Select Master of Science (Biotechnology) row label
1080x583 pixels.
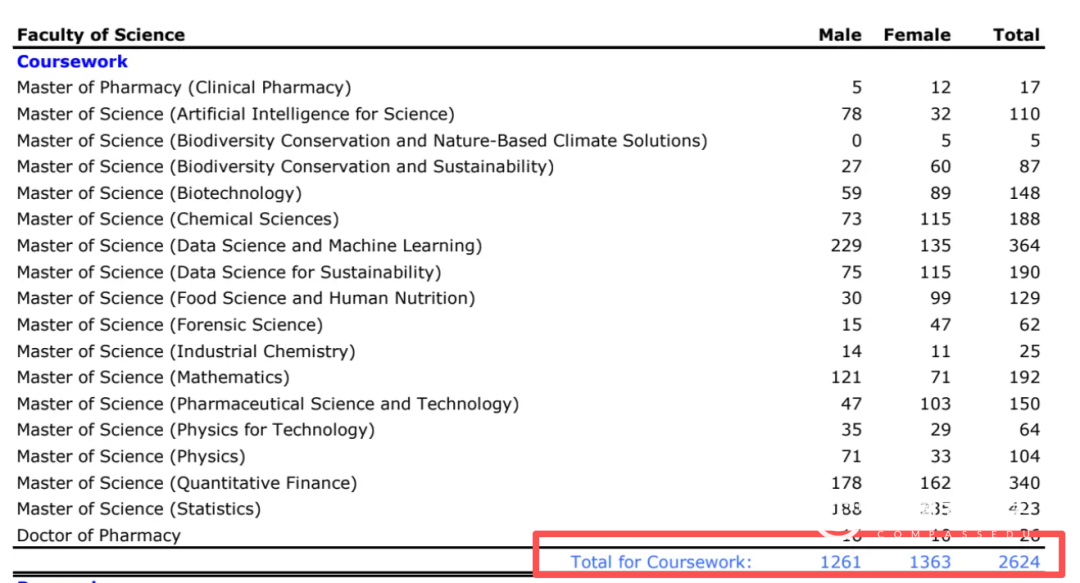[159, 193]
